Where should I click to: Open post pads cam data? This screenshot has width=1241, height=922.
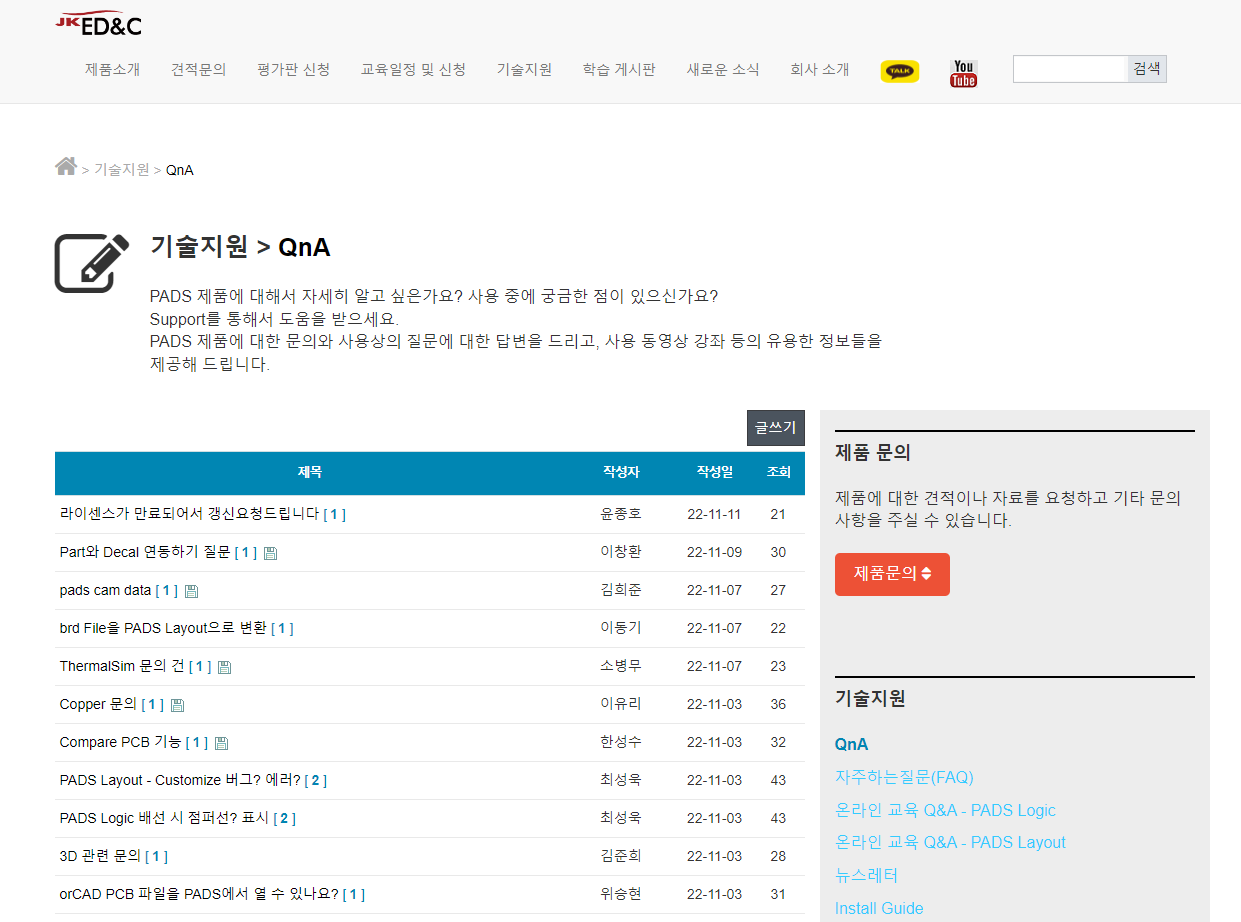[105, 590]
